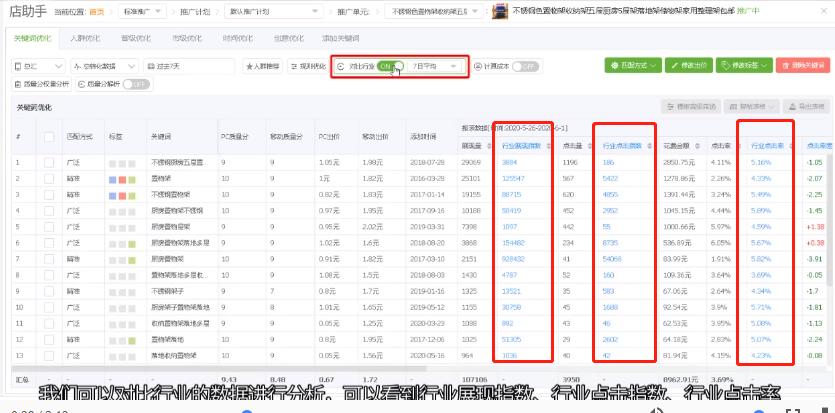The height and width of the screenshot is (413, 835).
Task: Click the horizontal table scrollbar
Action: (x=218, y=368)
